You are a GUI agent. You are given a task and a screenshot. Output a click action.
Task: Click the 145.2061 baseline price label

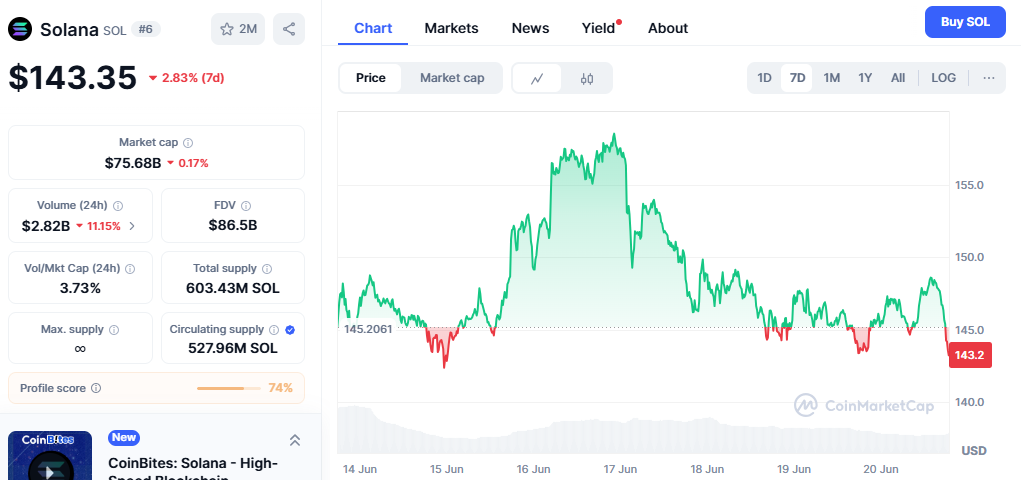point(368,329)
